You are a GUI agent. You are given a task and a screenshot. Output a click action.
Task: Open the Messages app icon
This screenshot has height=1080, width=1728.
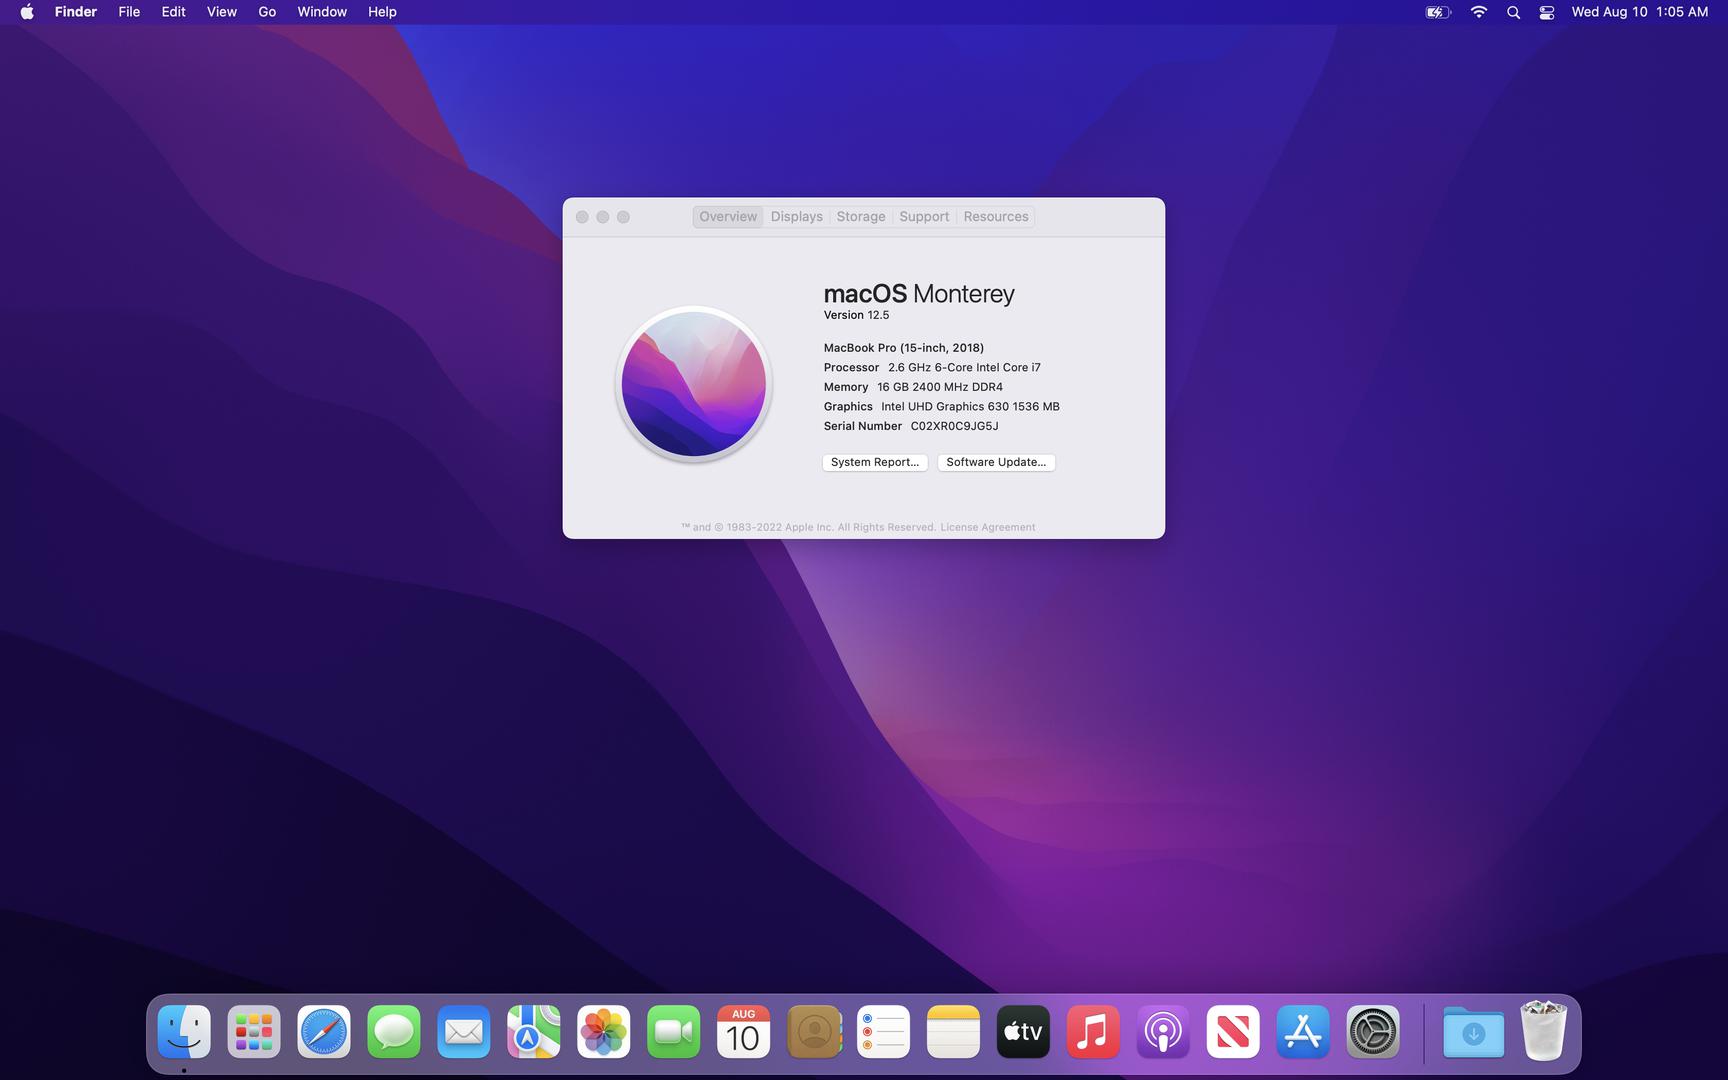(394, 1032)
